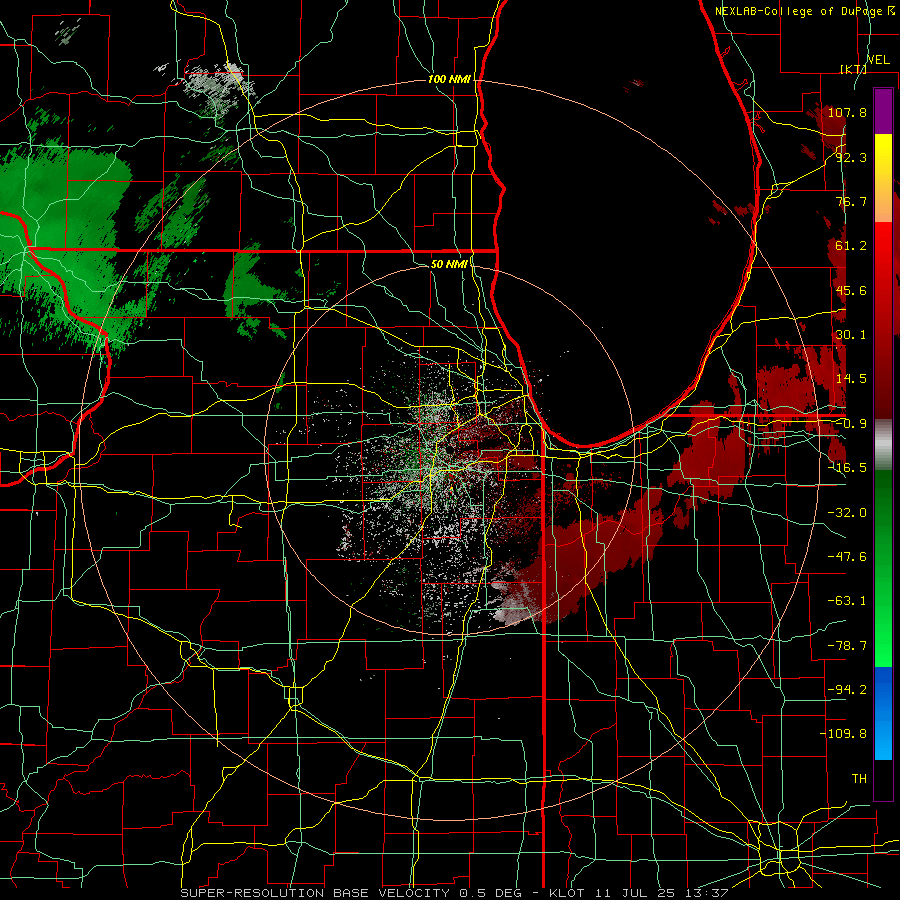Click the 92.3 value on velocity scale

(851, 157)
